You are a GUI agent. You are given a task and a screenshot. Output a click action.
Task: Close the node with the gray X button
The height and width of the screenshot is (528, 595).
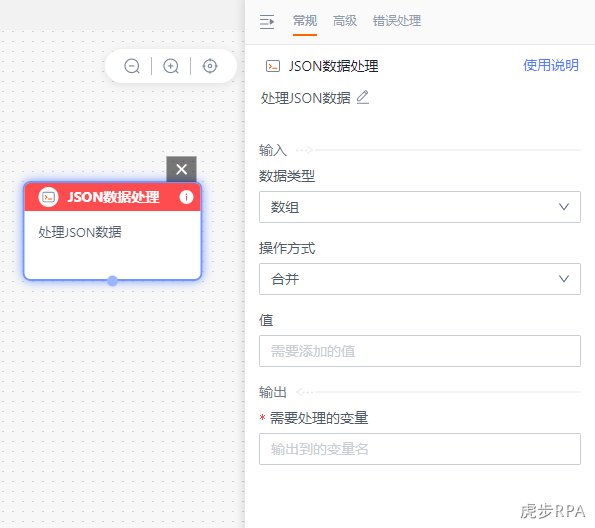[181, 169]
